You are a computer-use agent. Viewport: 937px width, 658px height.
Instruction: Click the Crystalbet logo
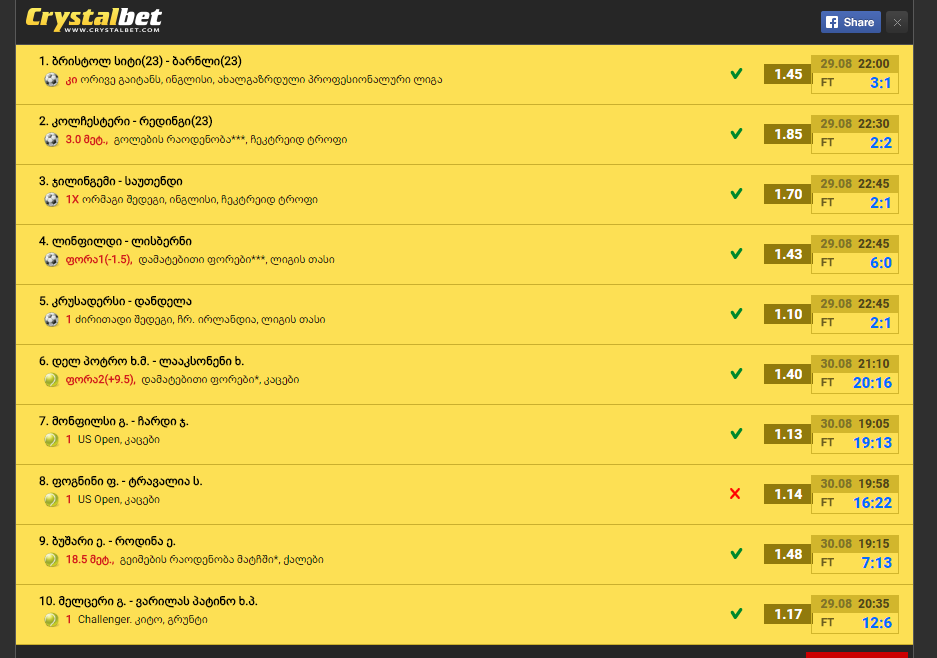[93, 20]
